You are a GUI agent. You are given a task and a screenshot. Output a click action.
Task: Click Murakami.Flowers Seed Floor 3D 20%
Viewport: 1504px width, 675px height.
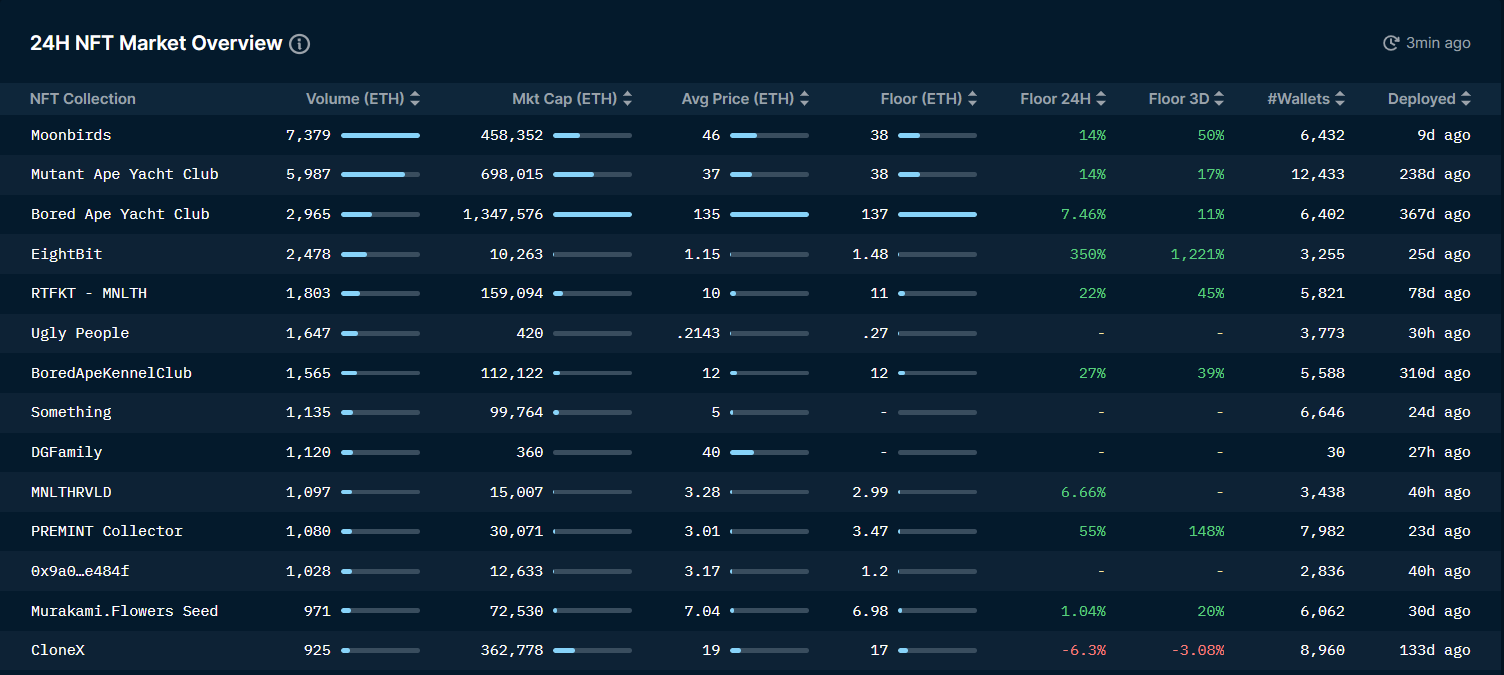pyautogui.click(x=1211, y=611)
